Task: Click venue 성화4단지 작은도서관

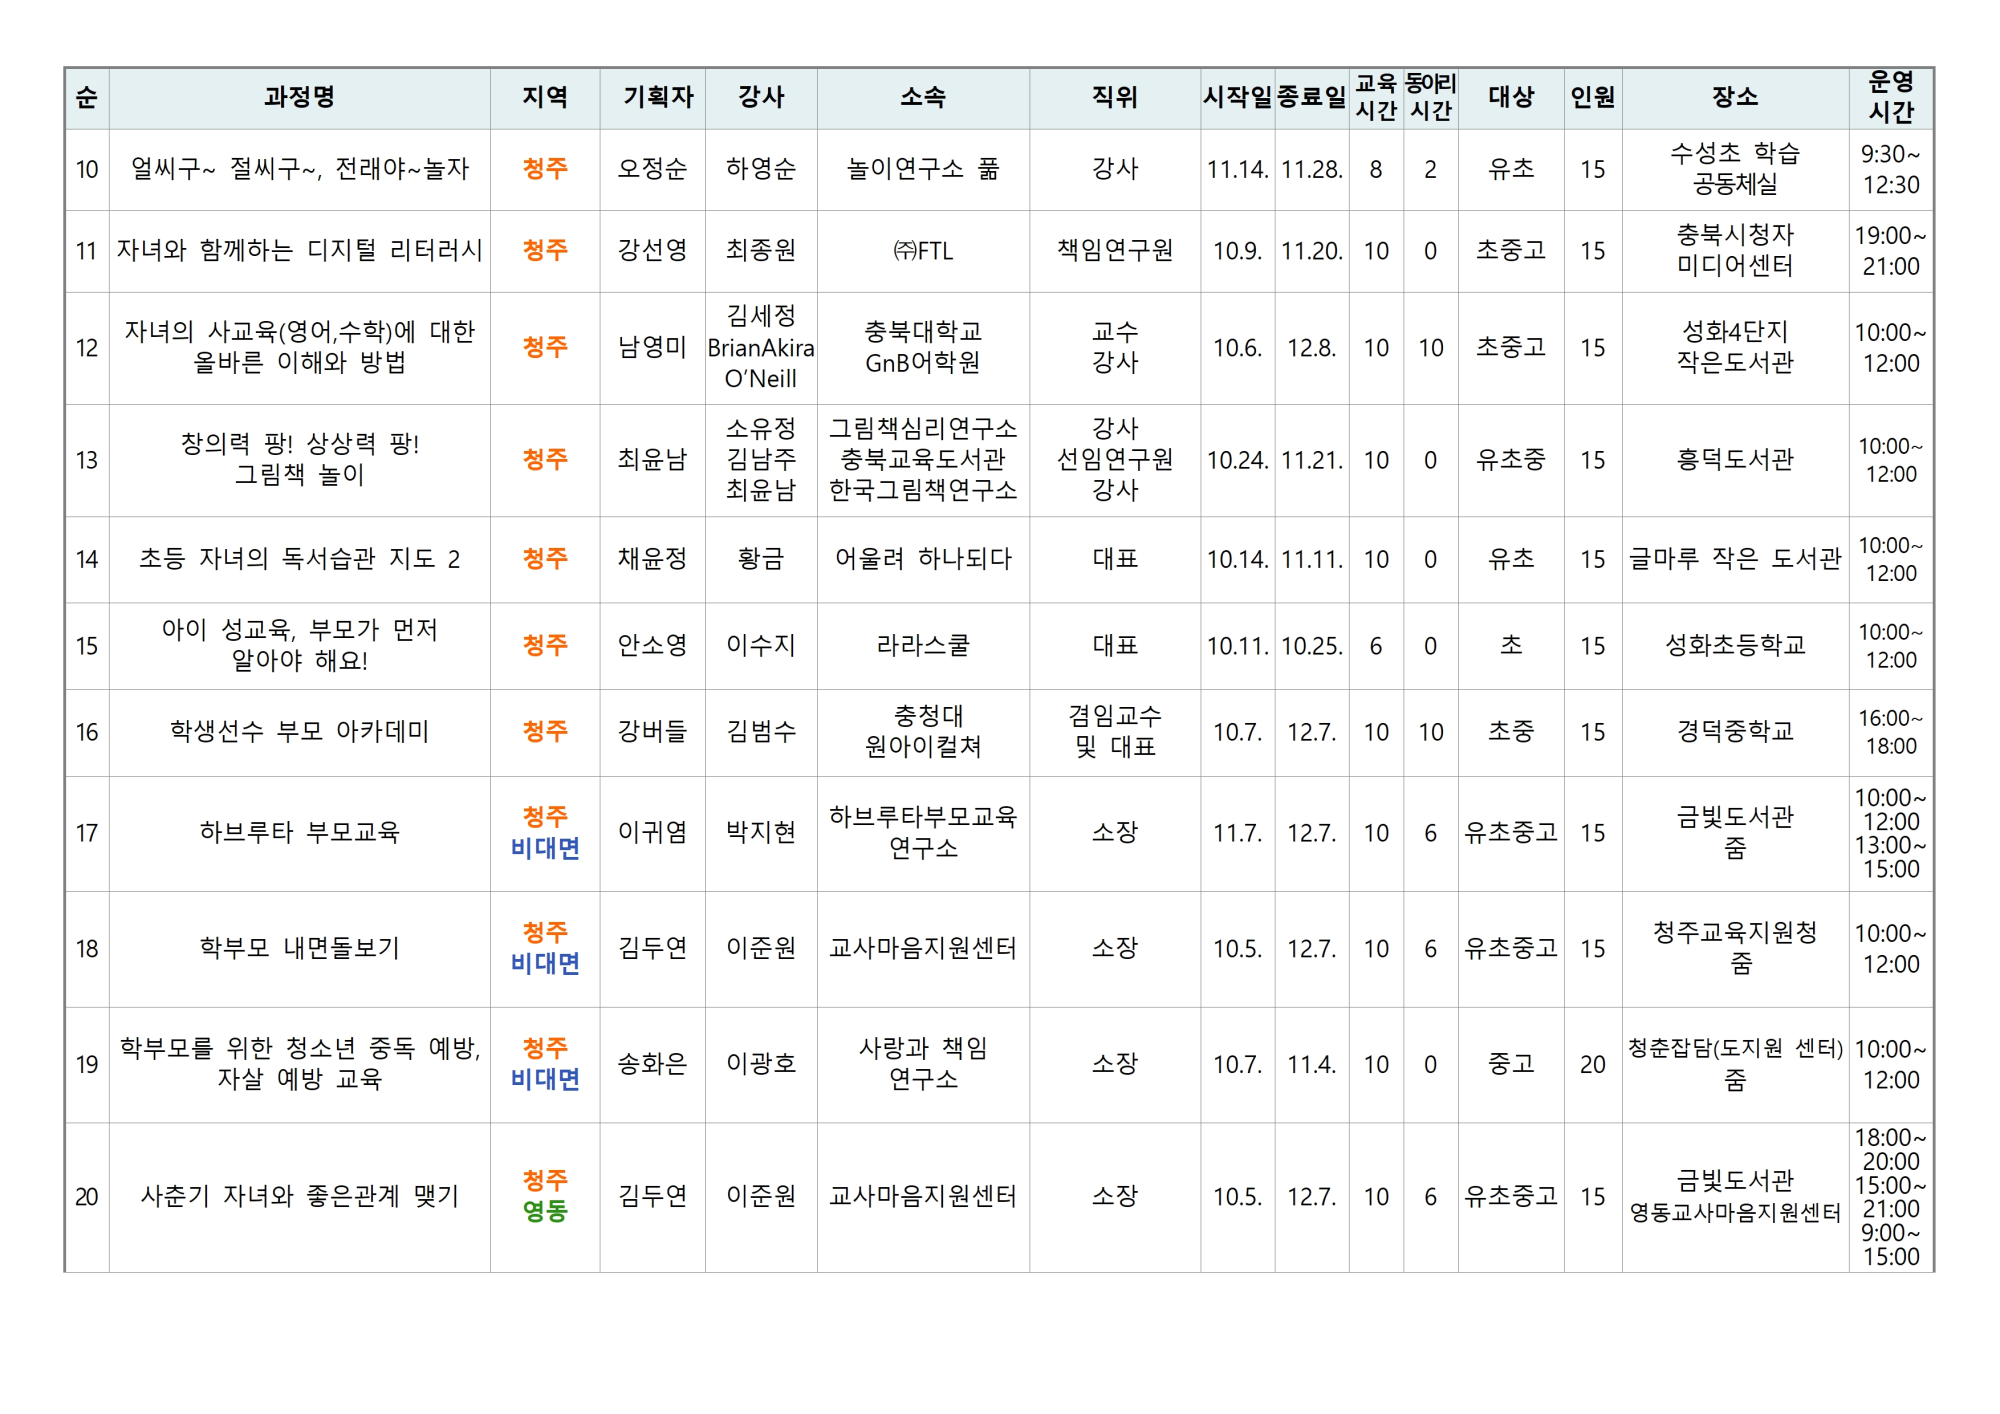Action: pos(1735,347)
